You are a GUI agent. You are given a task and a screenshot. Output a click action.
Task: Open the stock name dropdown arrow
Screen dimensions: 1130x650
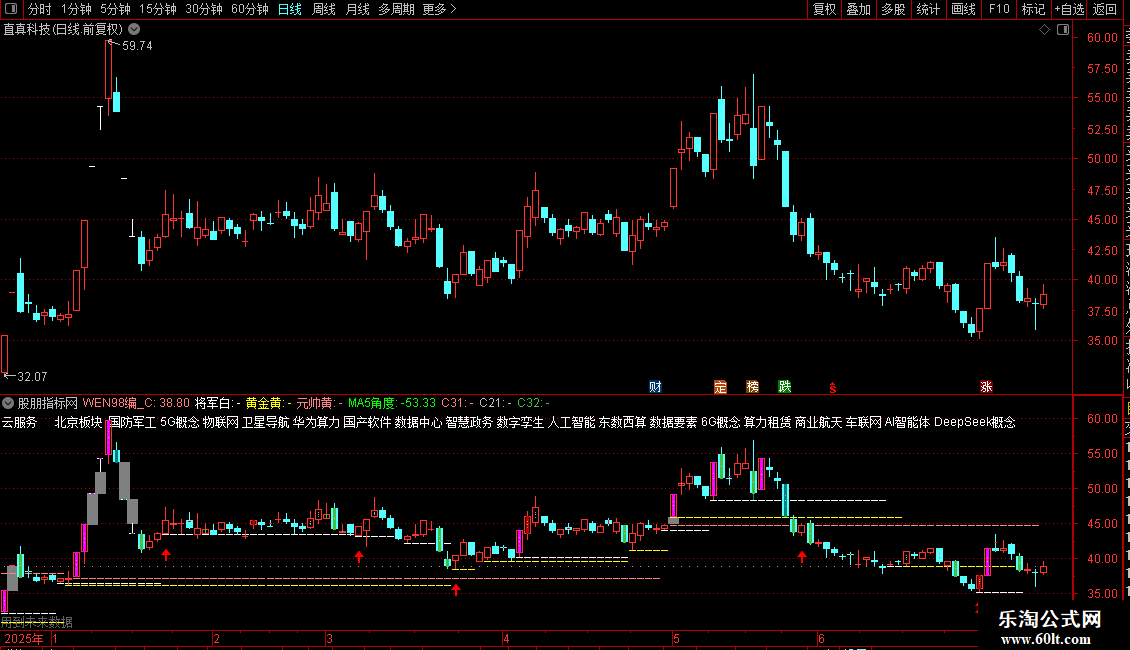tap(134, 29)
